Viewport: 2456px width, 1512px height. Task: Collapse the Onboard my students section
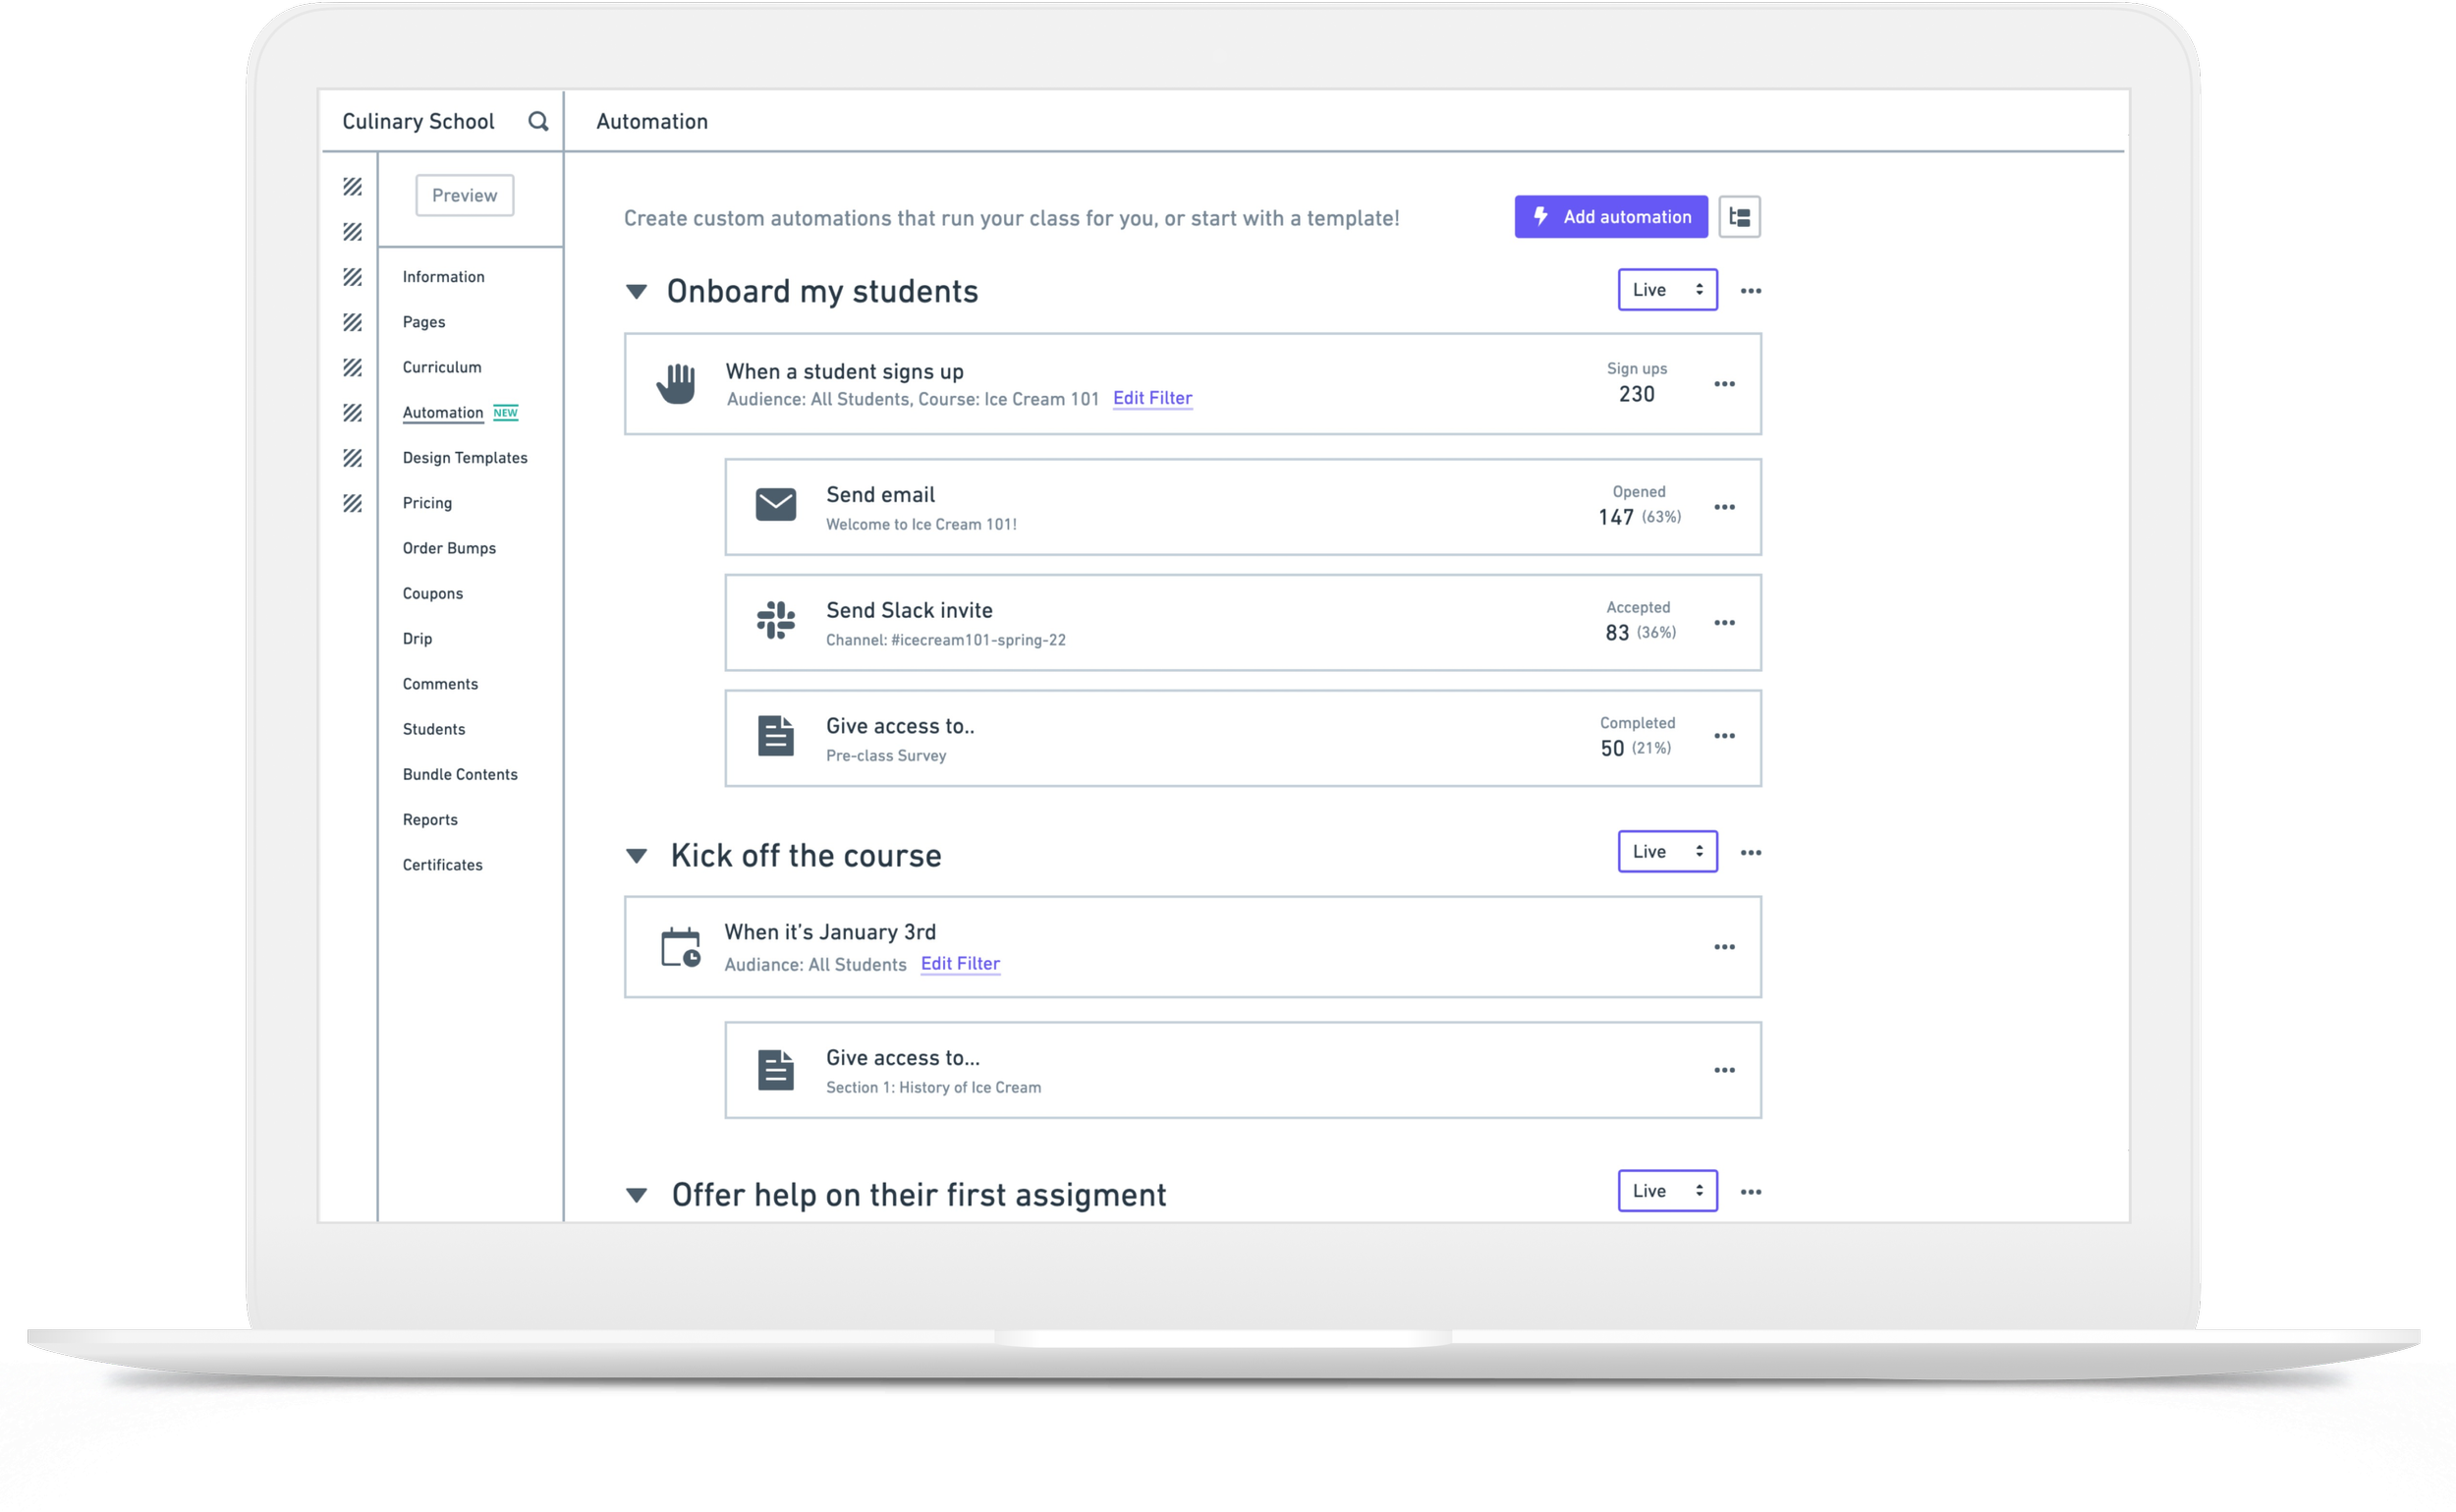[636, 291]
